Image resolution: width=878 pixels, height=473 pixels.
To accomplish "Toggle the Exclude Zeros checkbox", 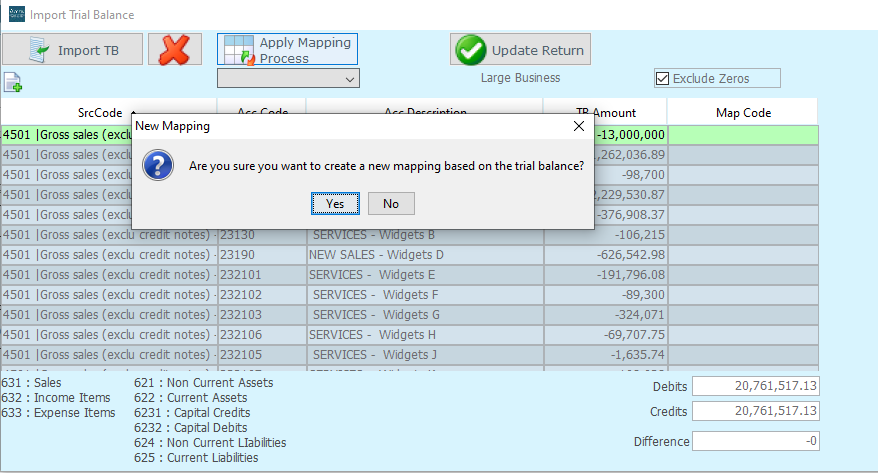I will [x=662, y=78].
